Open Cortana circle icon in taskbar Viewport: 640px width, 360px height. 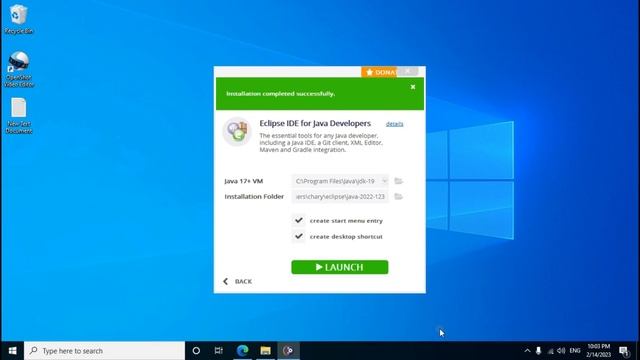click(196, 351)
